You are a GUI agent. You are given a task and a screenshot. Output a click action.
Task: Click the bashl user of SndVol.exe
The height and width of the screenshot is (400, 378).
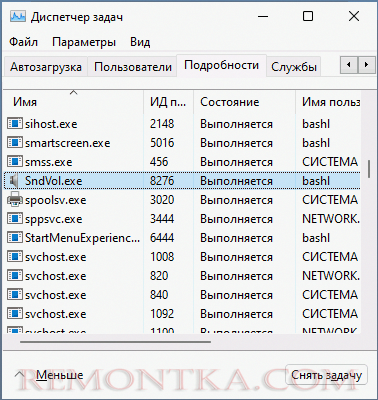pos(316,181)
